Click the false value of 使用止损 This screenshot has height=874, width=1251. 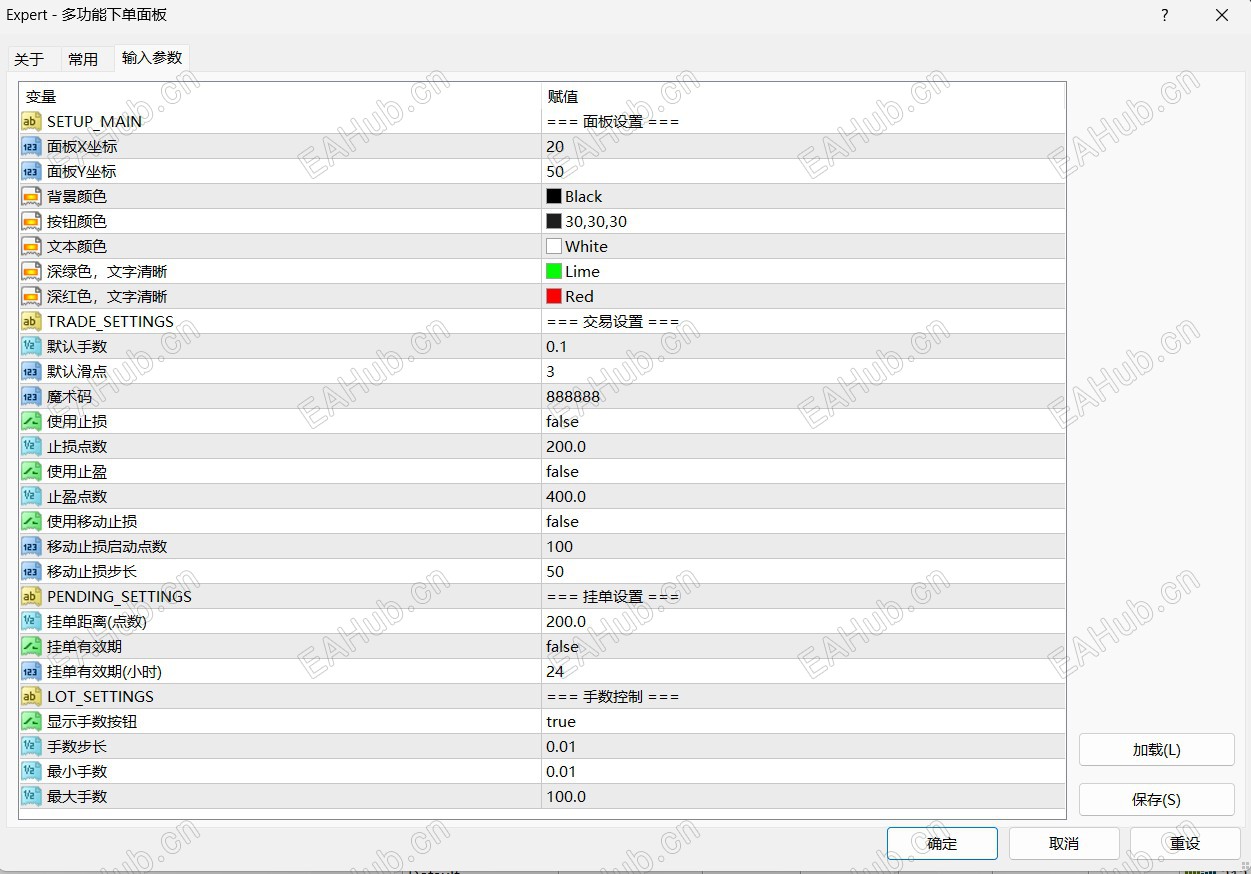tap(562, 421)
